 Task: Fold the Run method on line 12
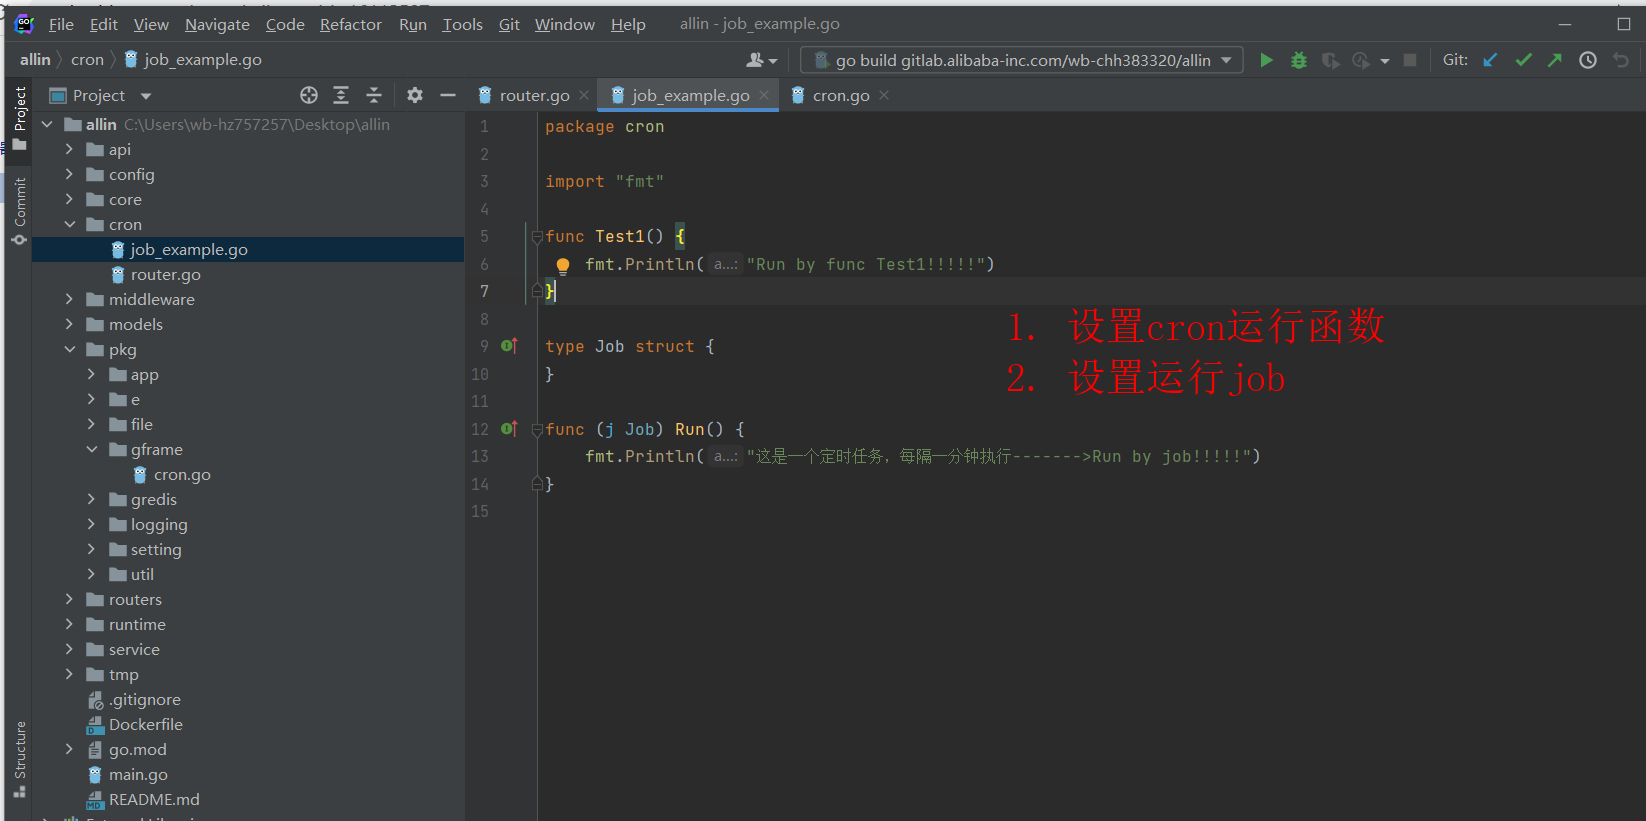[x=537, y=429]
